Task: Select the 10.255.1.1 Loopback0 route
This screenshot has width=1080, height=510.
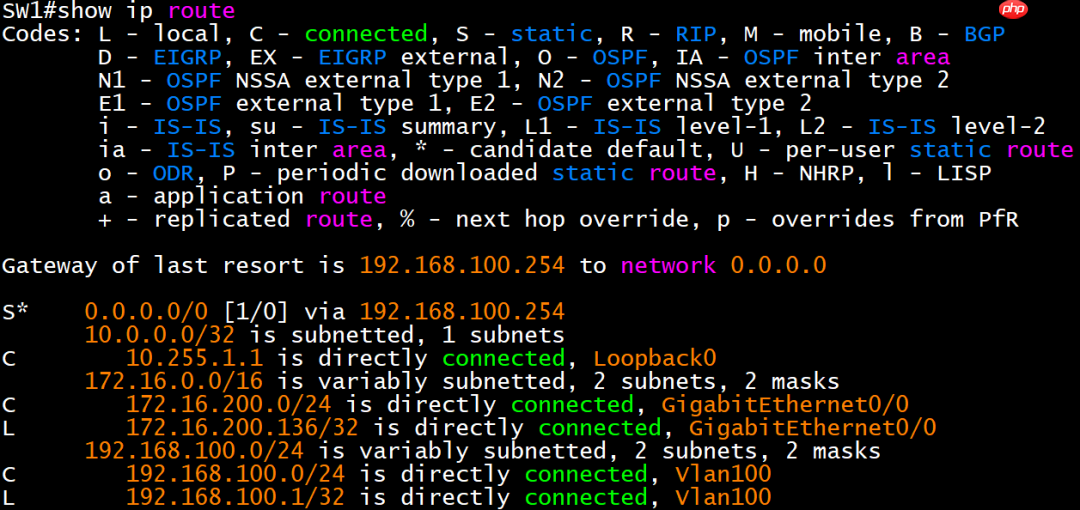Action: 359,358
